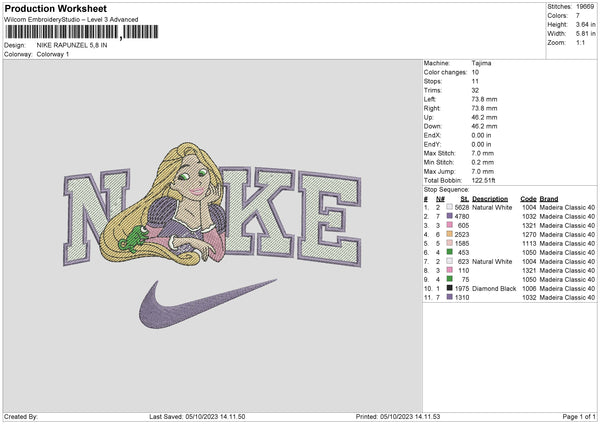Click the stop 3 pink swatch
The height and width of the screenshot is (424, 600).
click(449, 225)
